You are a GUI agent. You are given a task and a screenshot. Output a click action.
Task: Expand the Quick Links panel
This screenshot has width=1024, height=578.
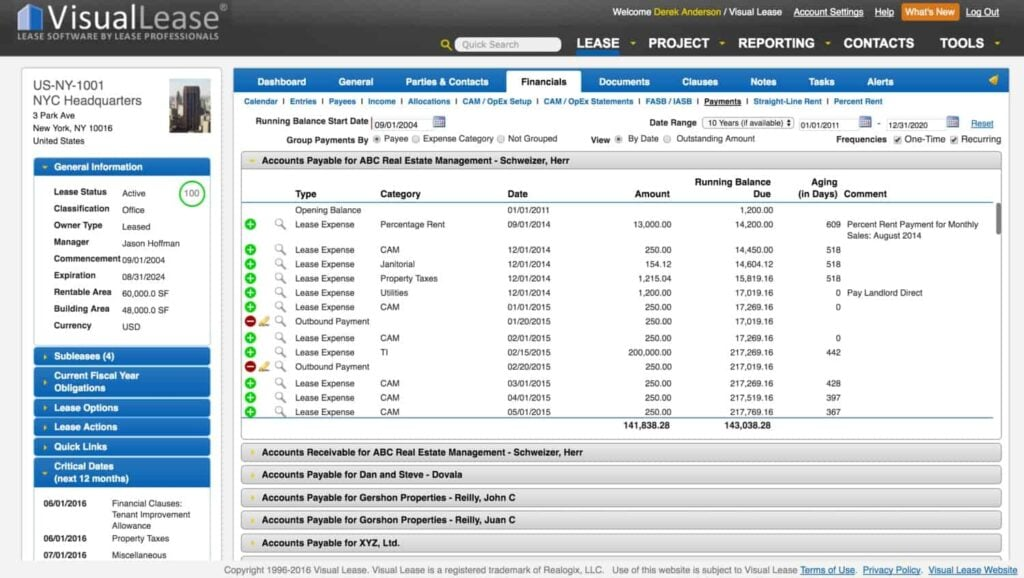pyautogui.click(x=122, y=447)
